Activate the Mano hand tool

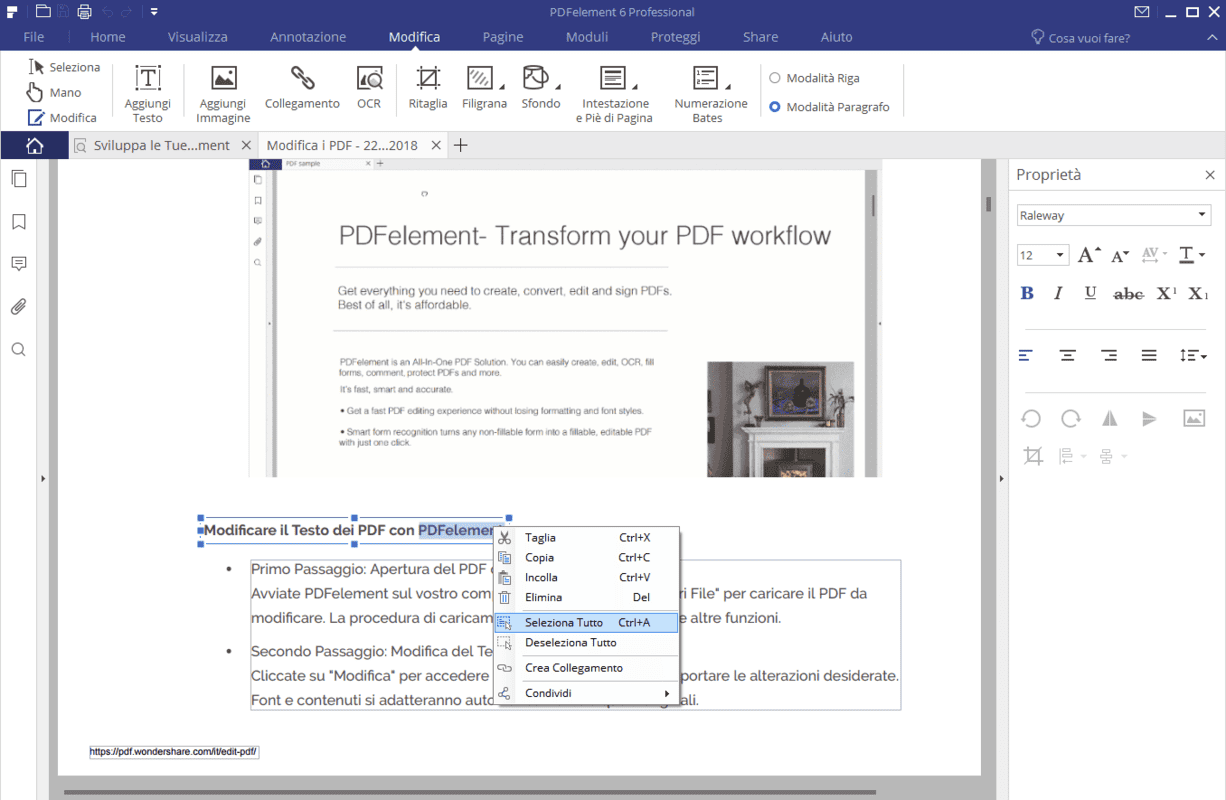(x=54, y=92)
